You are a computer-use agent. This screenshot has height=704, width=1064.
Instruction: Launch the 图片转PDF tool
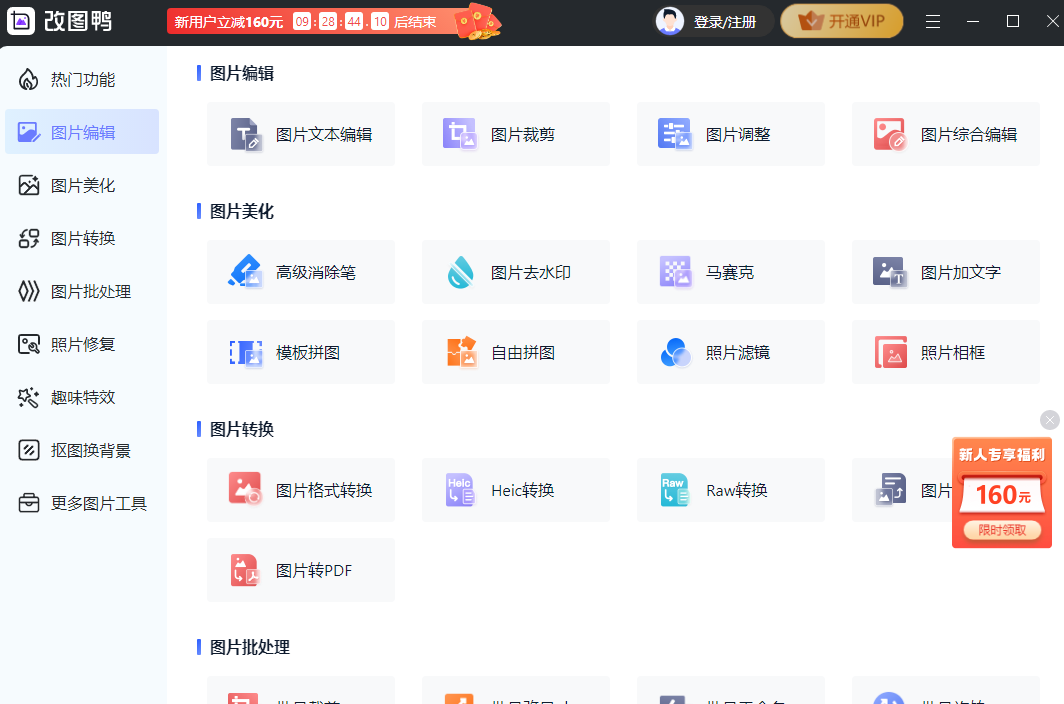point(300,570)
